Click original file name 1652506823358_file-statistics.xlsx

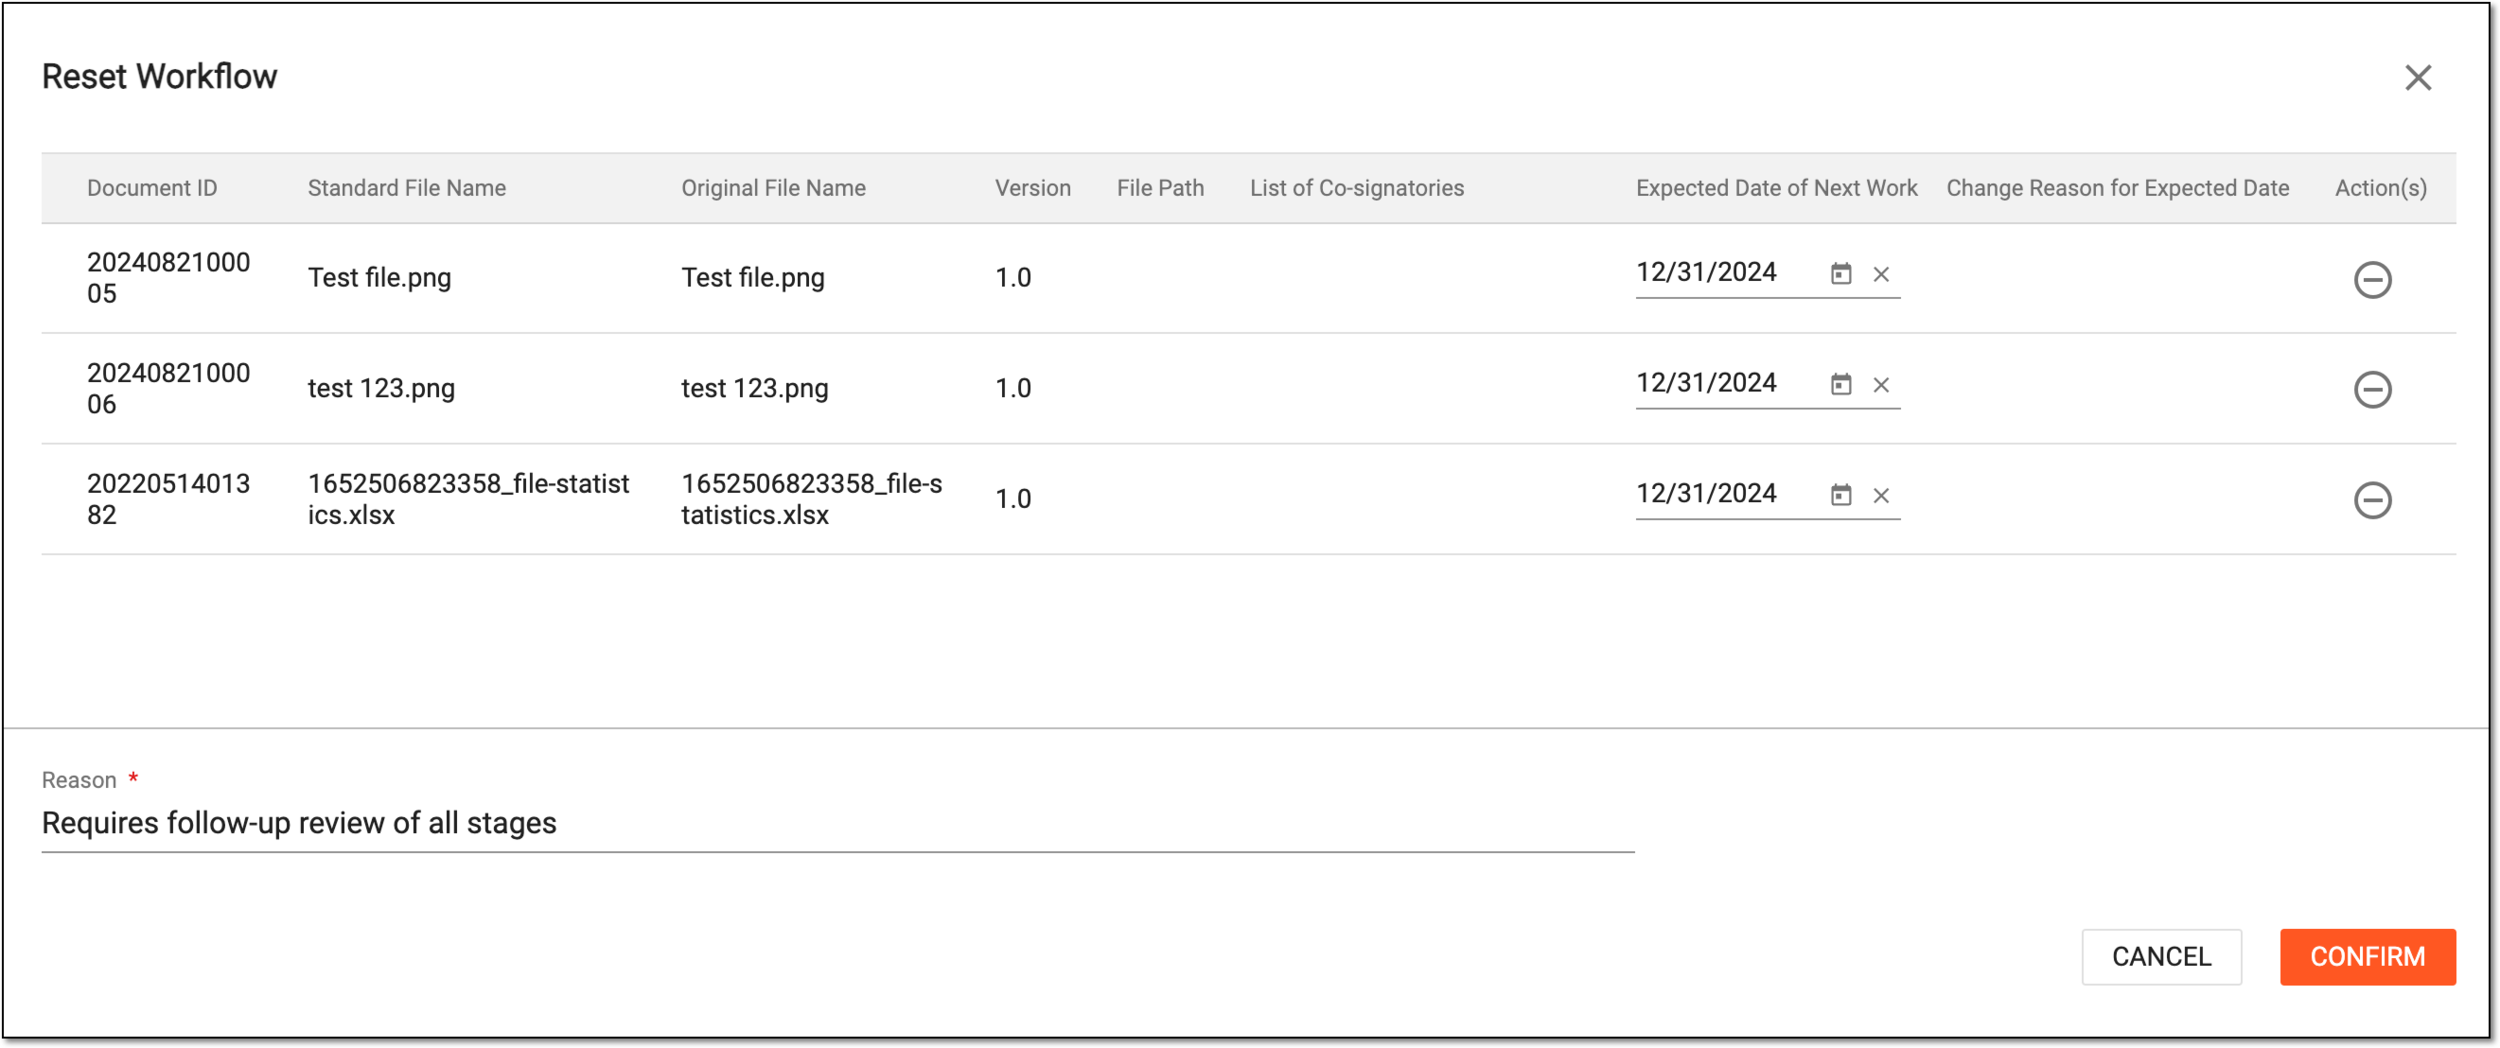[811, 499]
